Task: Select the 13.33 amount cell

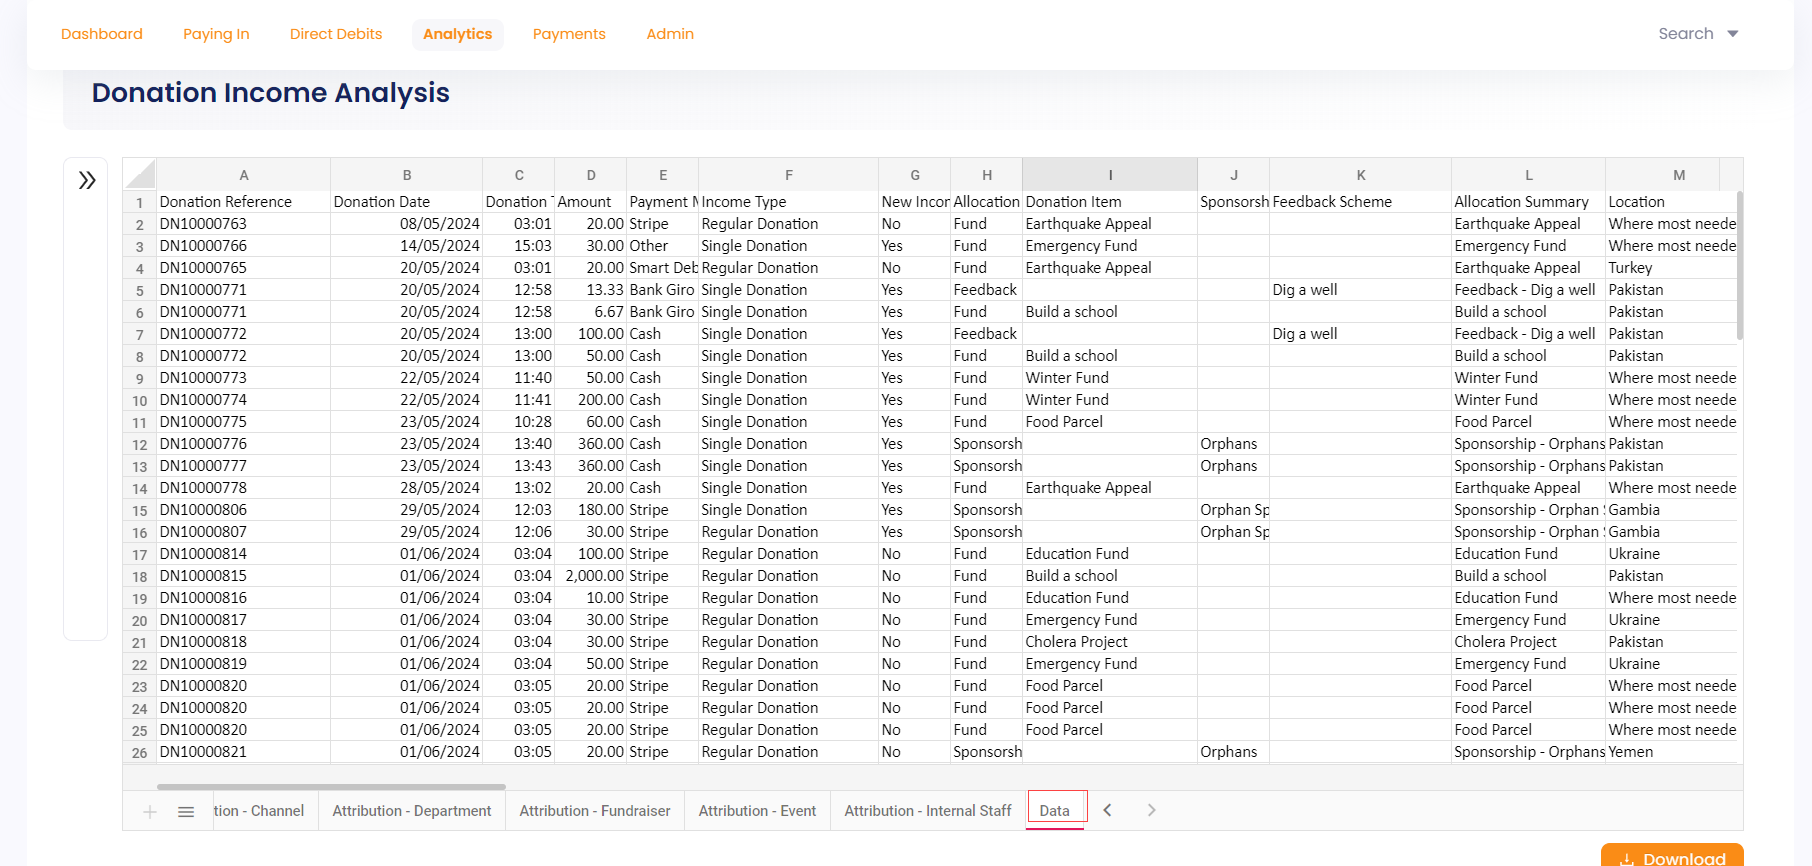Action: click(591, 290)
